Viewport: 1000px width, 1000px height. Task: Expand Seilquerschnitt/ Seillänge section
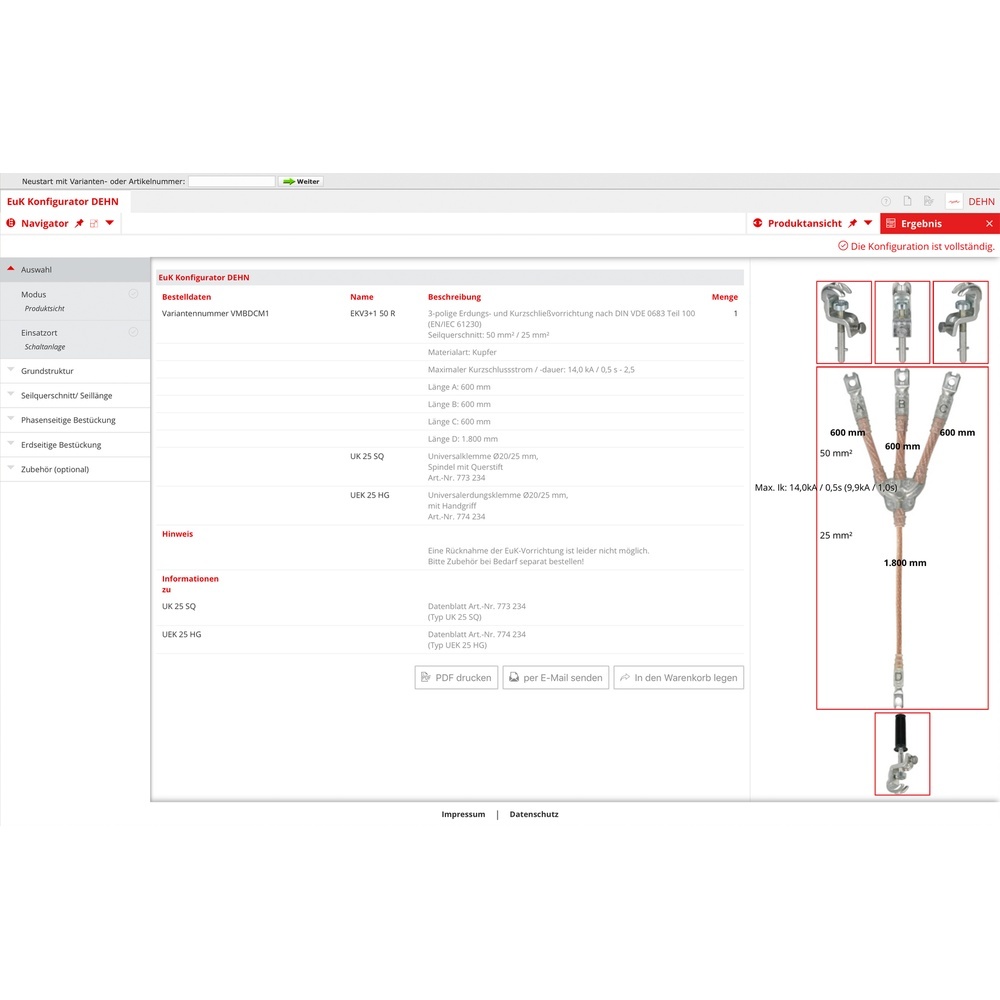(x=66, y=396)
